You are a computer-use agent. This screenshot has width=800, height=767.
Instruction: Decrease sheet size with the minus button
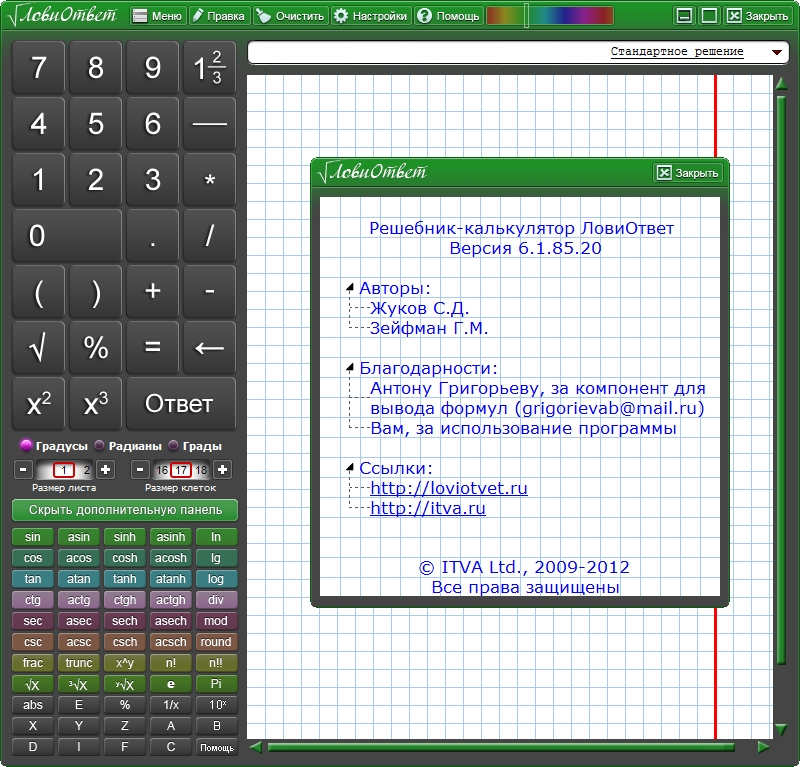click(23, 469)
